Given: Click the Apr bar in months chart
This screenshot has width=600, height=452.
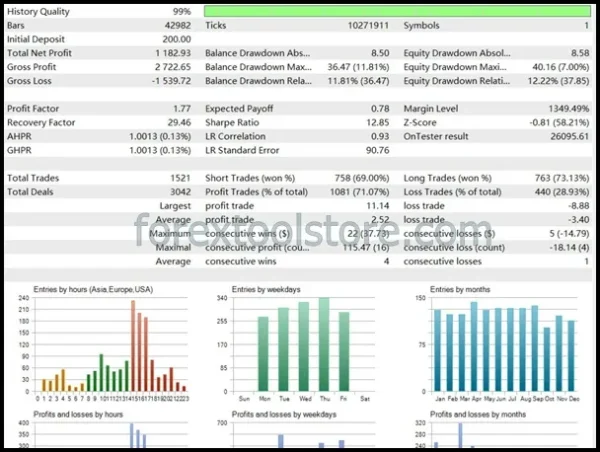Looking at the screenshot, I should tap(474, 347).
